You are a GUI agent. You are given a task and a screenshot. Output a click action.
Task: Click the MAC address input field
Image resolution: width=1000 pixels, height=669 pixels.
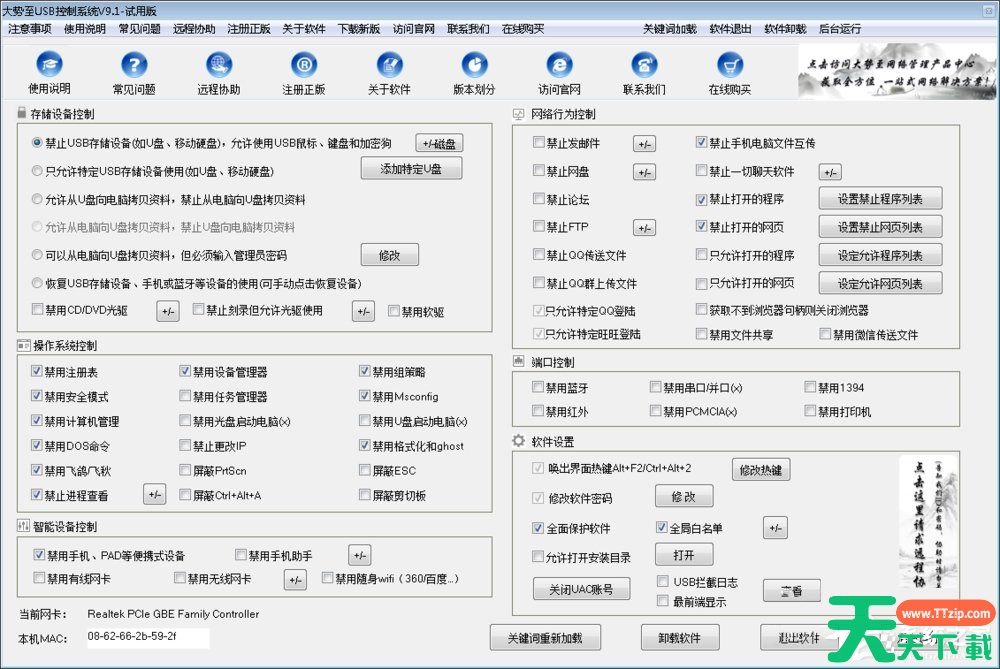[148, 636]
